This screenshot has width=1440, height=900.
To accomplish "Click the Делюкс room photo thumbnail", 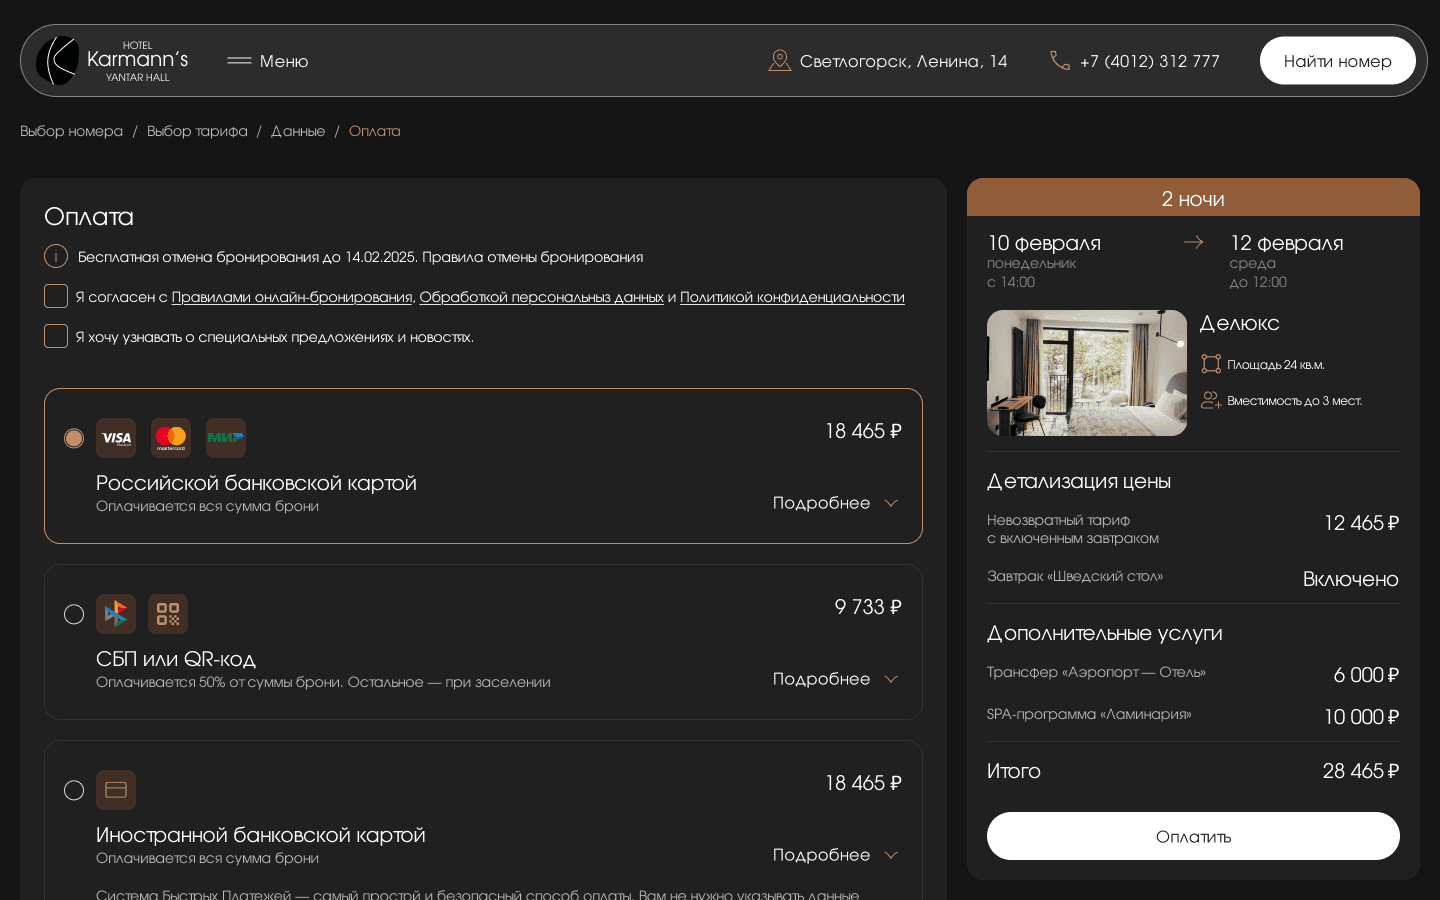I will [1086, 373].
